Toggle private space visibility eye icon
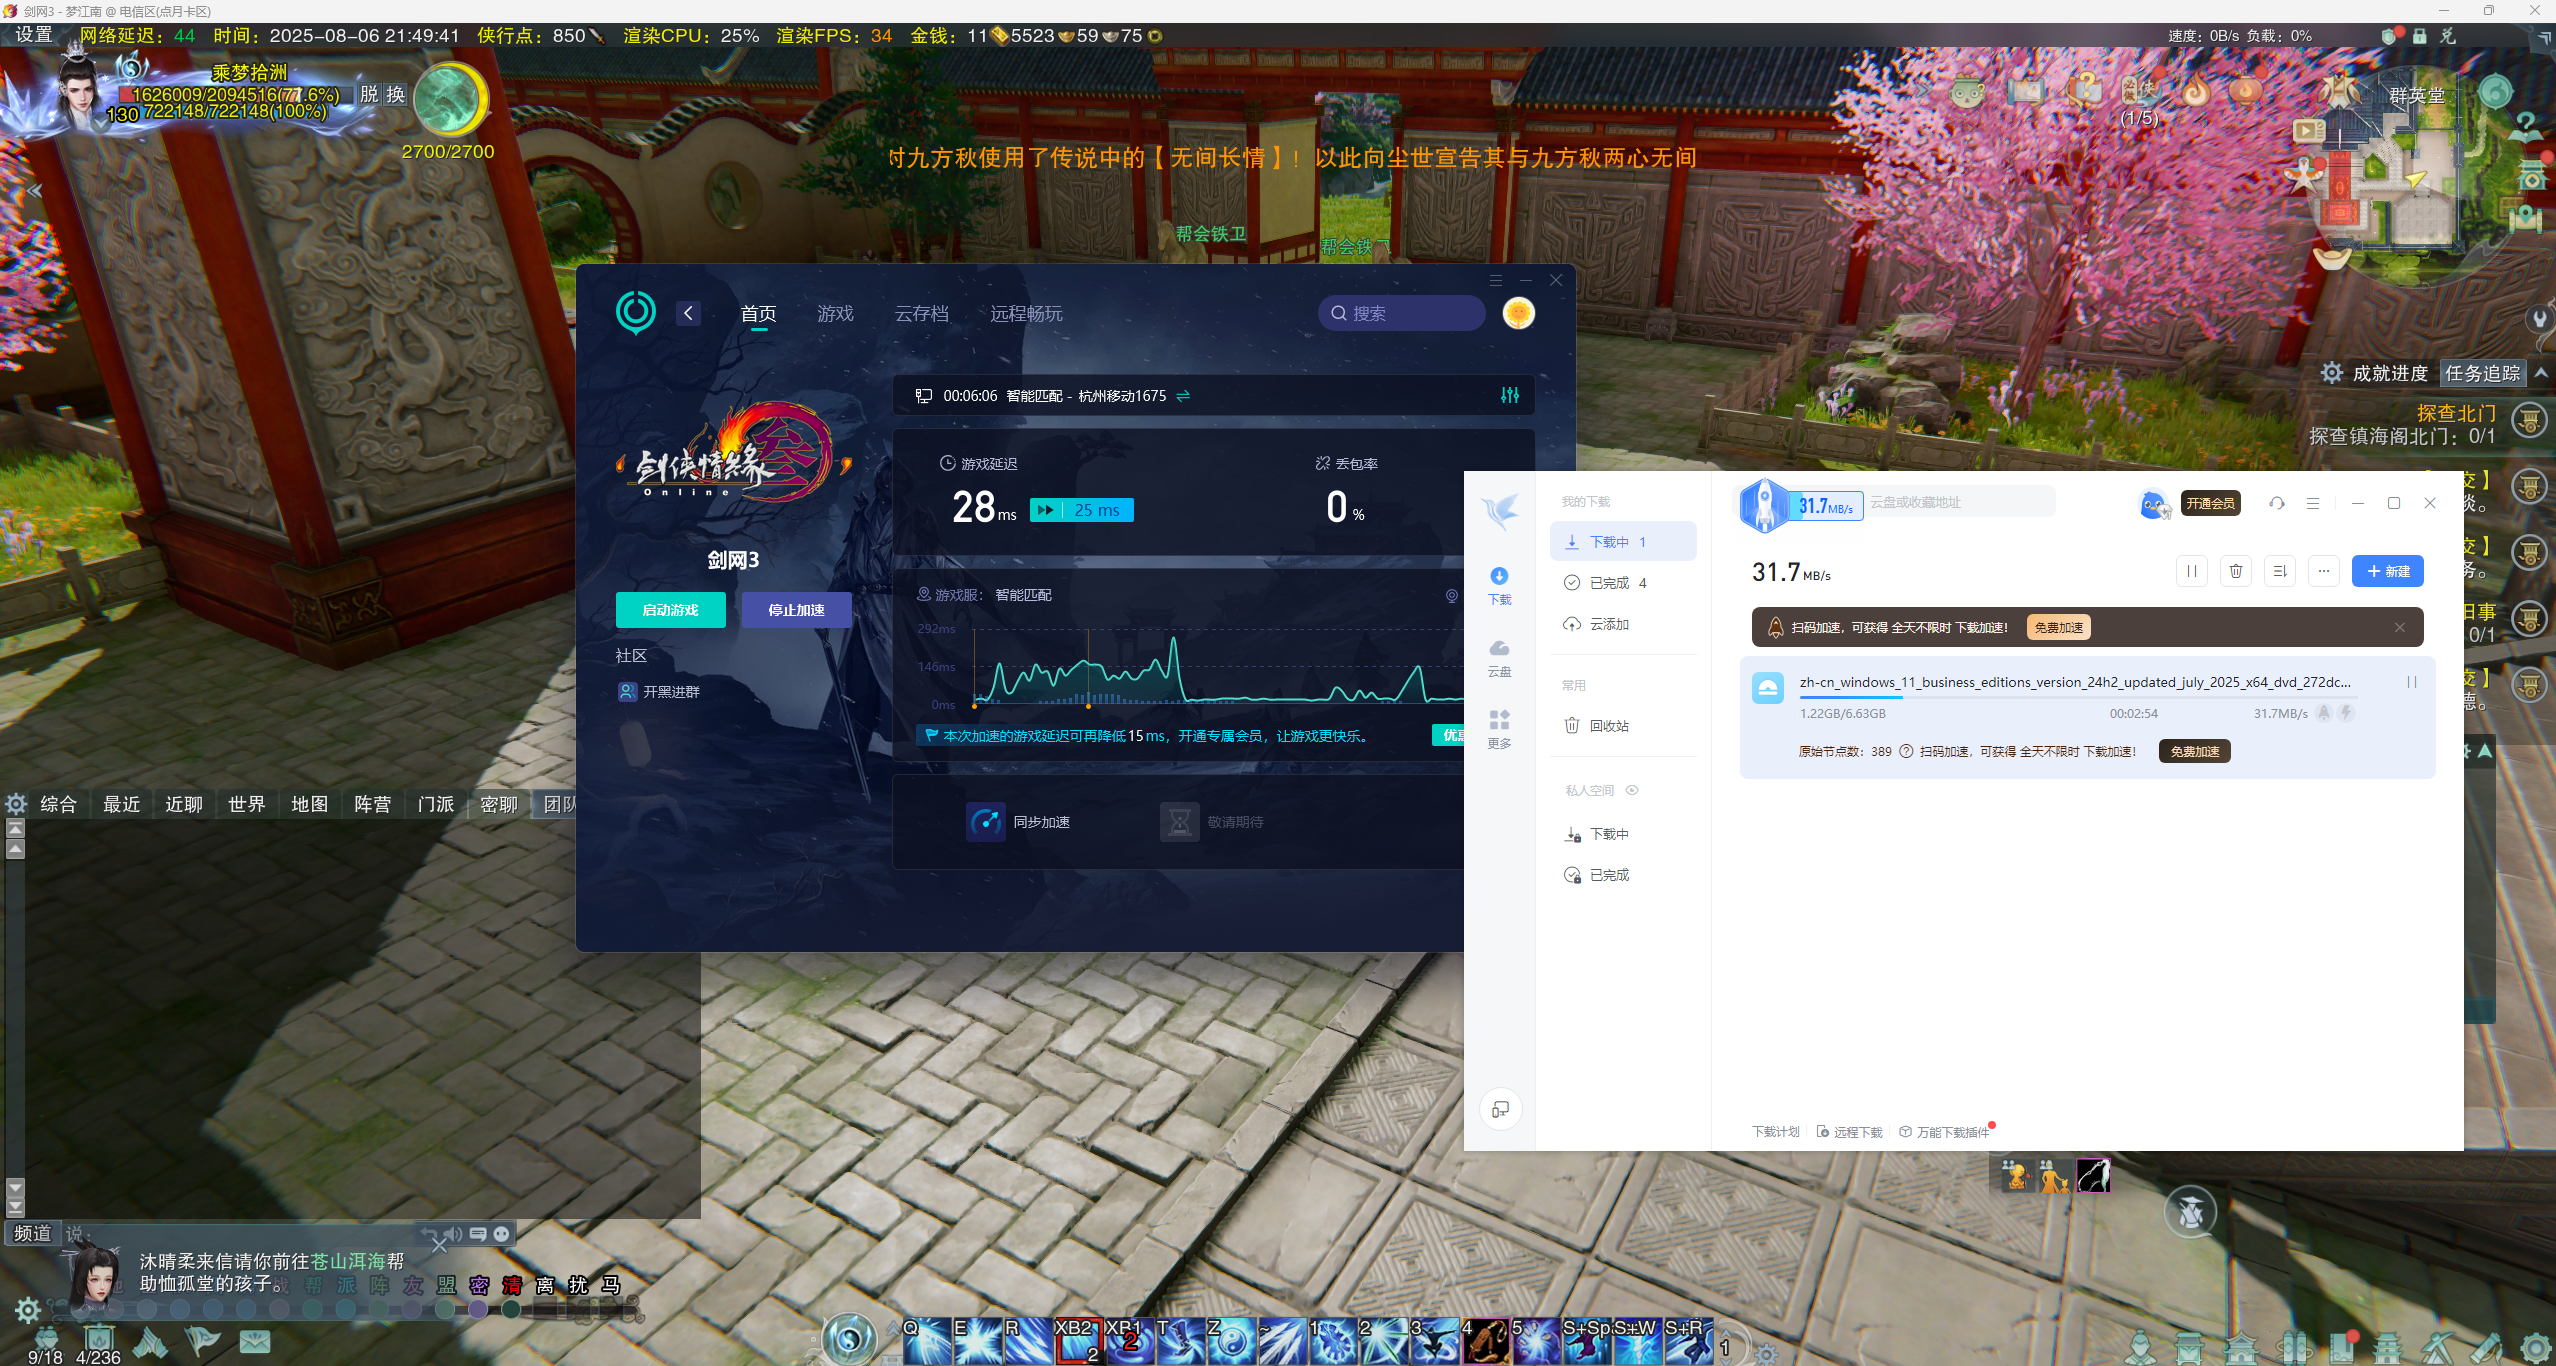Viewport: 2556px width, 1366px height. pos(1632,790)
